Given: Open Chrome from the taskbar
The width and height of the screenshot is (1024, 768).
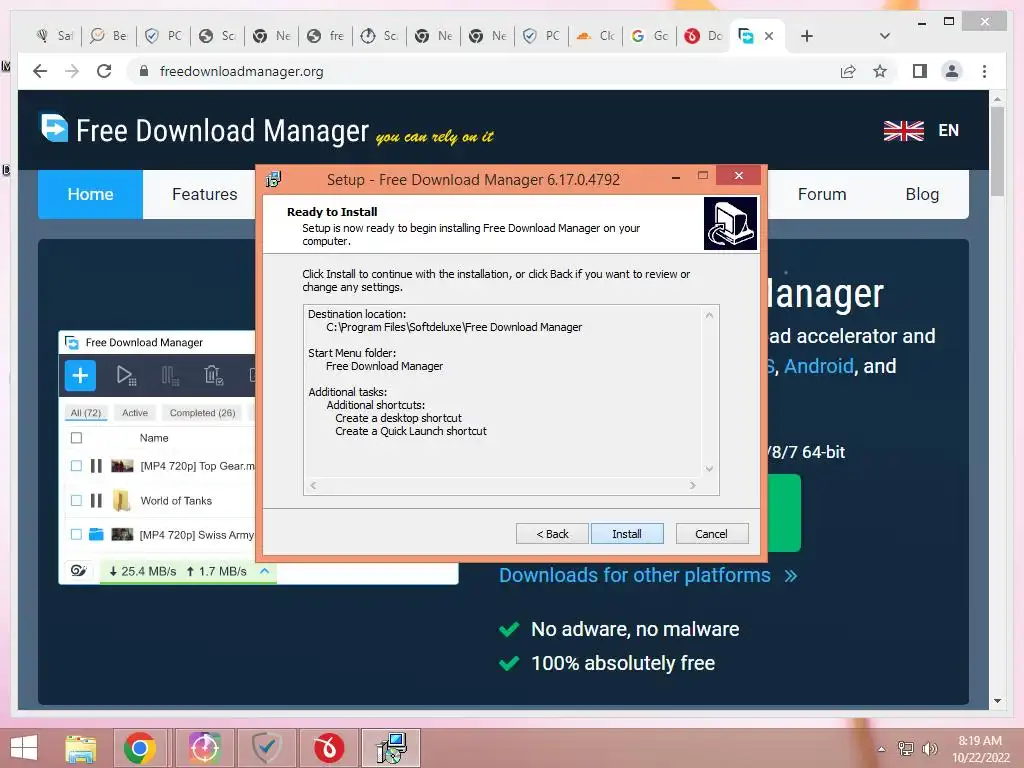Looking at the screenshot, I should pos(140,748).
